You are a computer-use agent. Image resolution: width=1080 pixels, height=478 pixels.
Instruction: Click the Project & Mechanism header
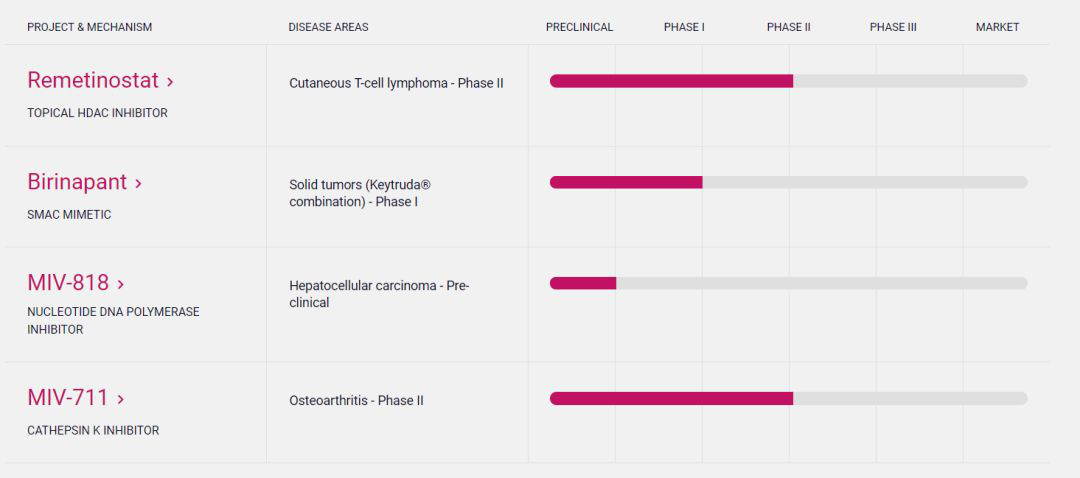coord(90,27)
